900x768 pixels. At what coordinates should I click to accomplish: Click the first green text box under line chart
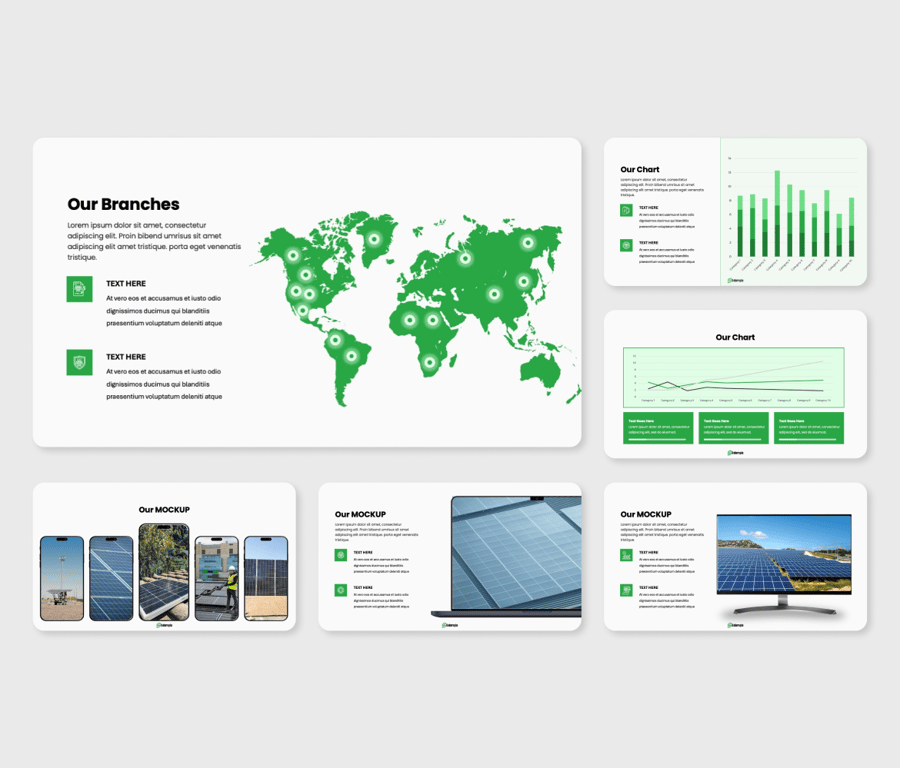pyautogui.click(x=658, y=428)
